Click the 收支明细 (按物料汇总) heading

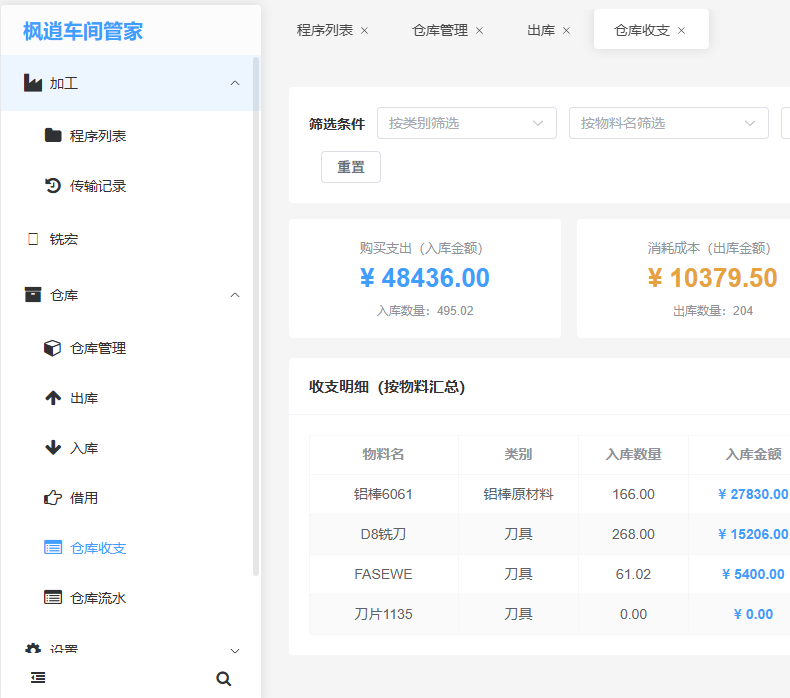pos(387,387)
